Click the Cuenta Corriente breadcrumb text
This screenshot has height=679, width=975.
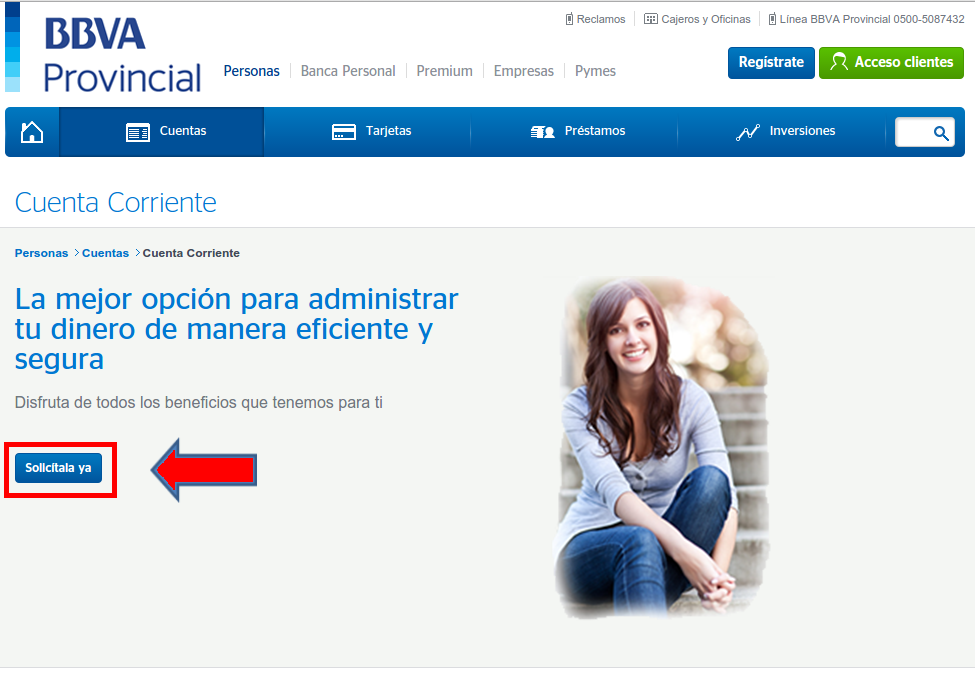[x=191, y=253]
